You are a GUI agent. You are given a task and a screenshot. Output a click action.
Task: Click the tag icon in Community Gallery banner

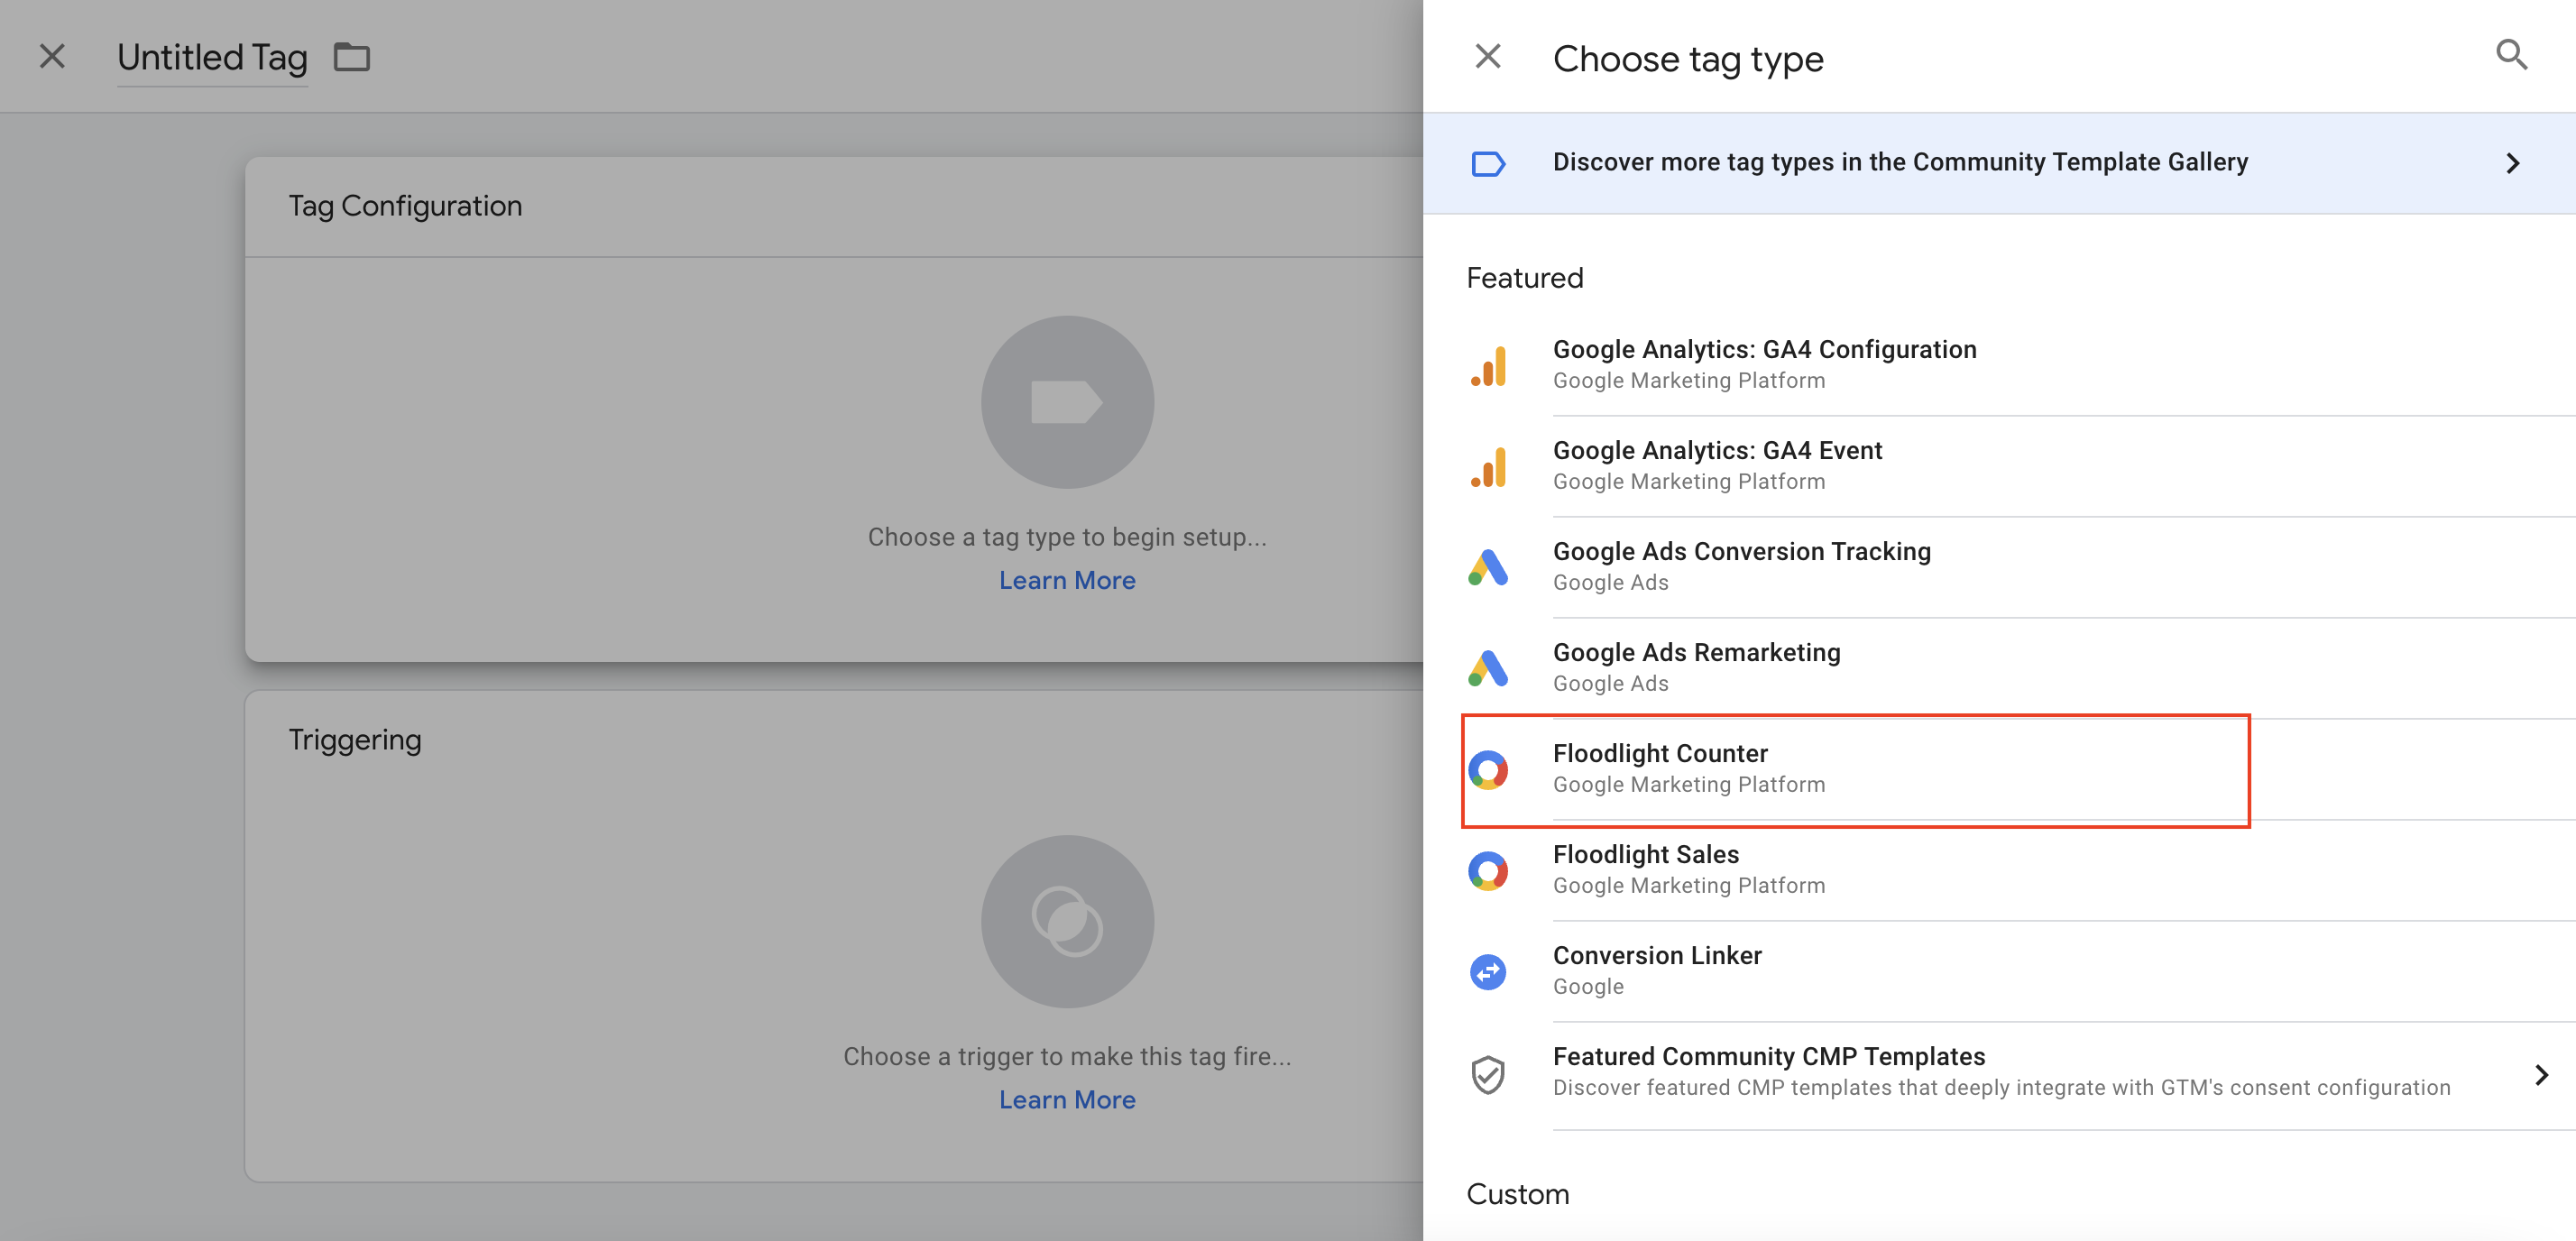pyautogui.click(x=1488, y=163)
